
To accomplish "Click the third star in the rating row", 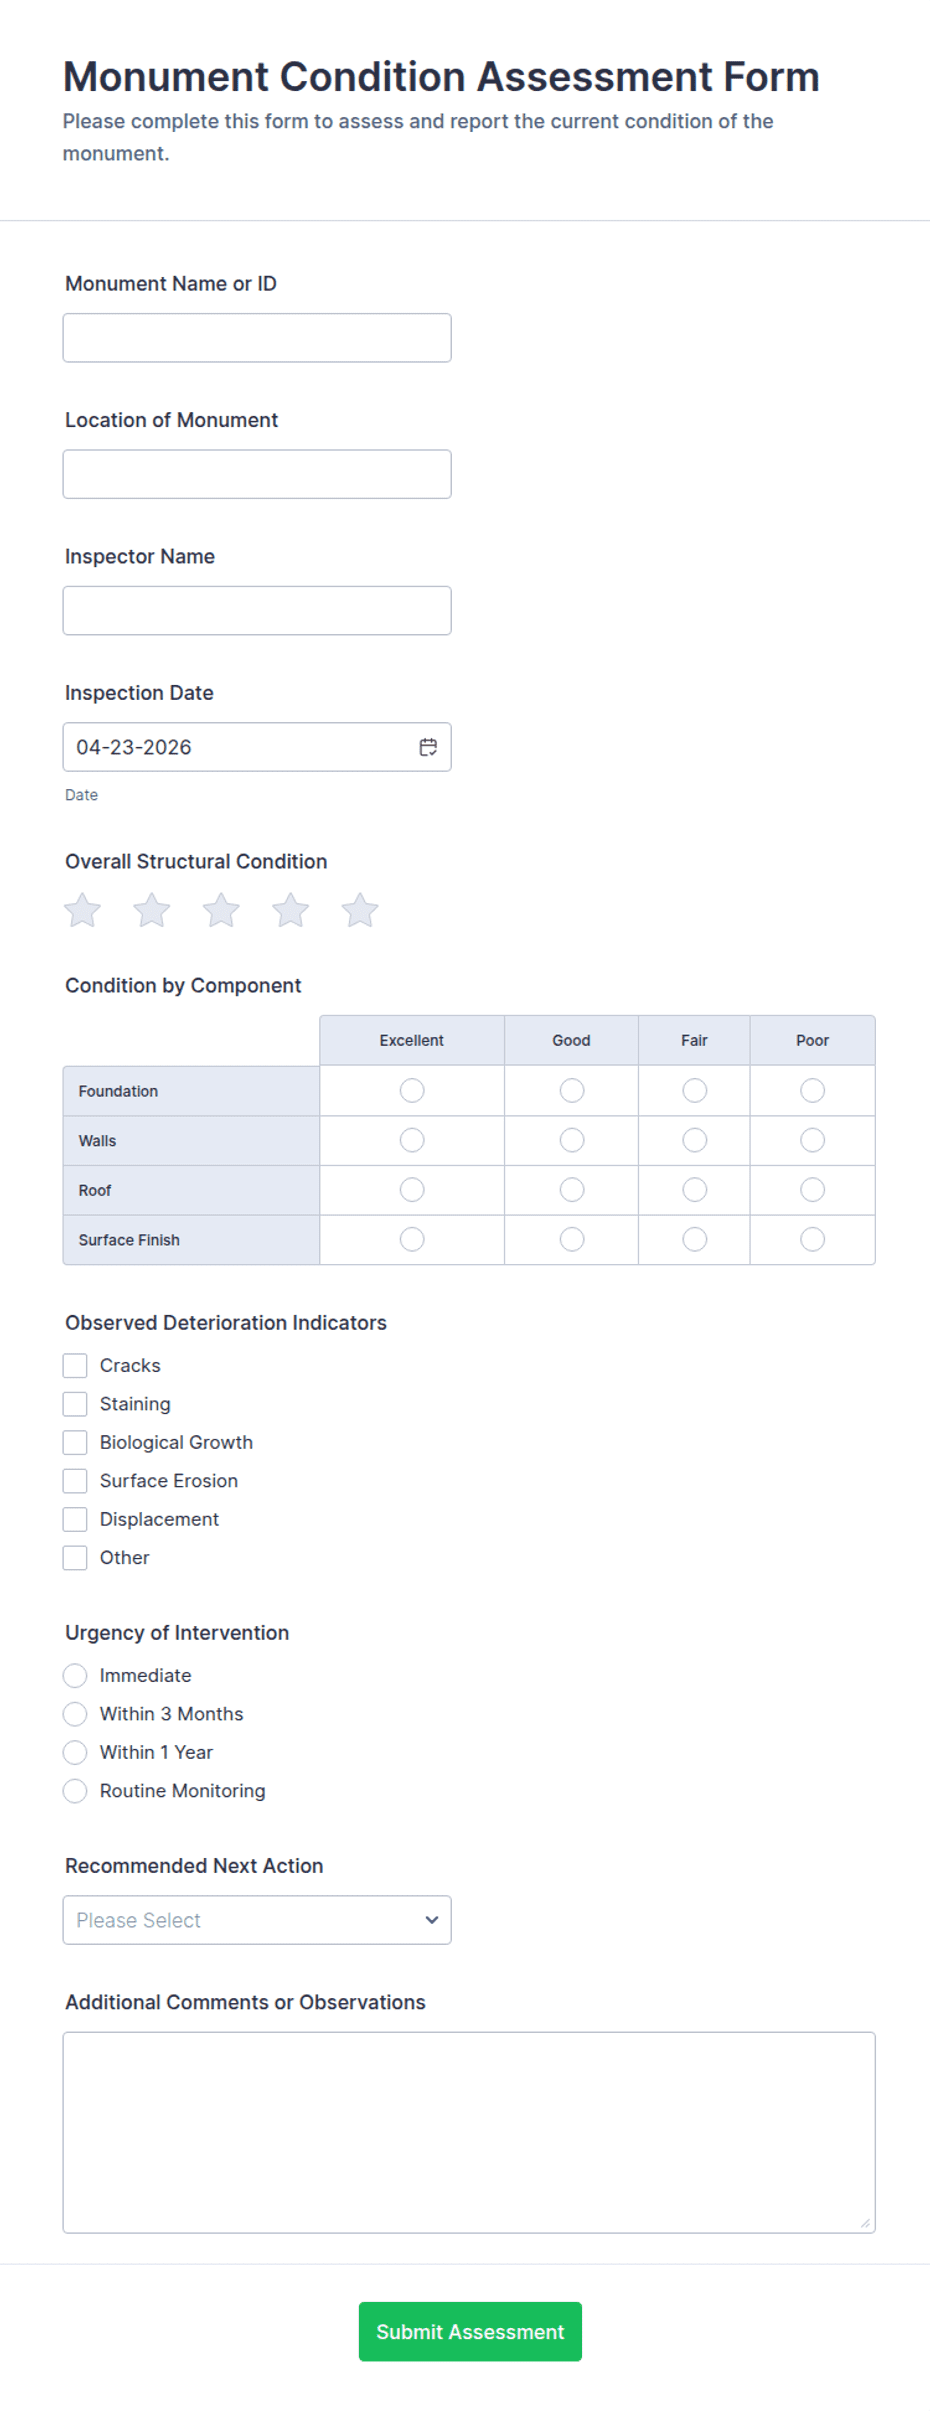I will [221, 910].
